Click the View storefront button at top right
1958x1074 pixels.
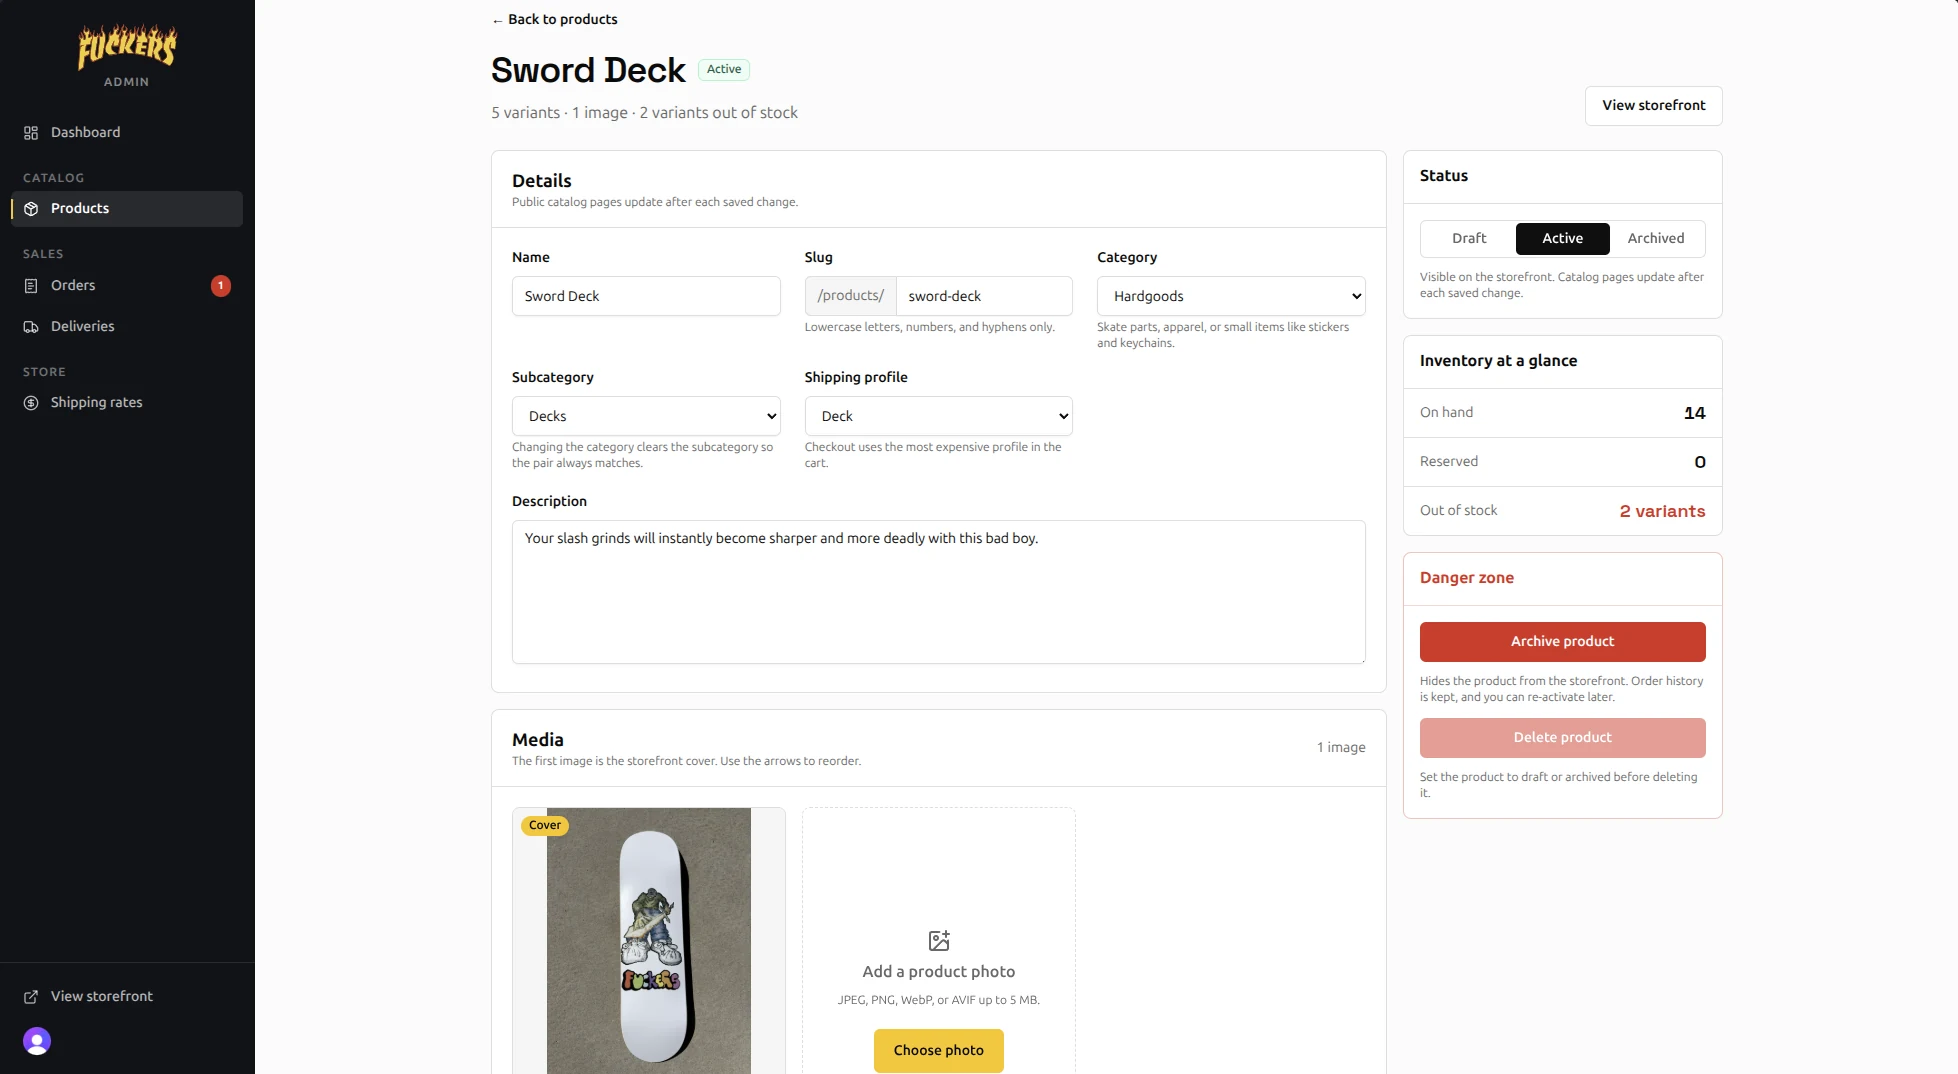1653,106
